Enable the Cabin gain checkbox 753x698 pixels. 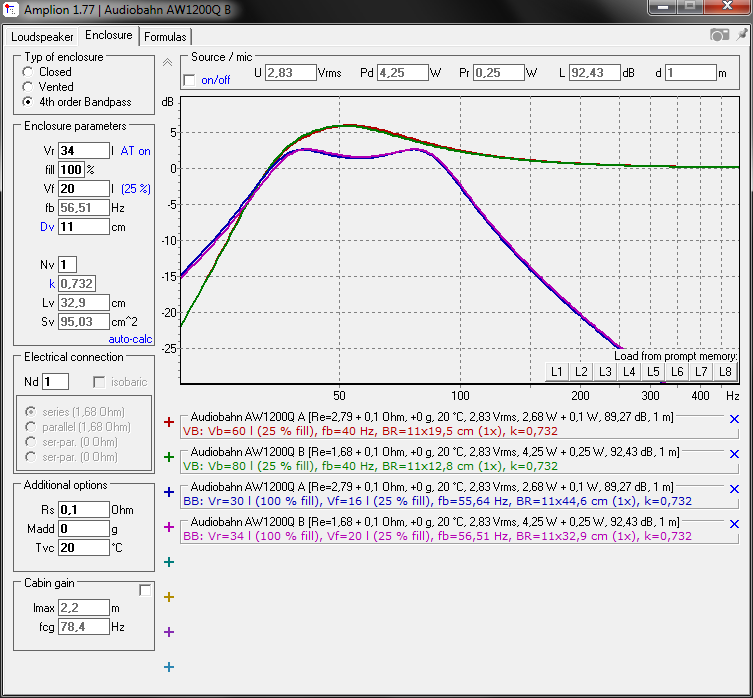145,590
